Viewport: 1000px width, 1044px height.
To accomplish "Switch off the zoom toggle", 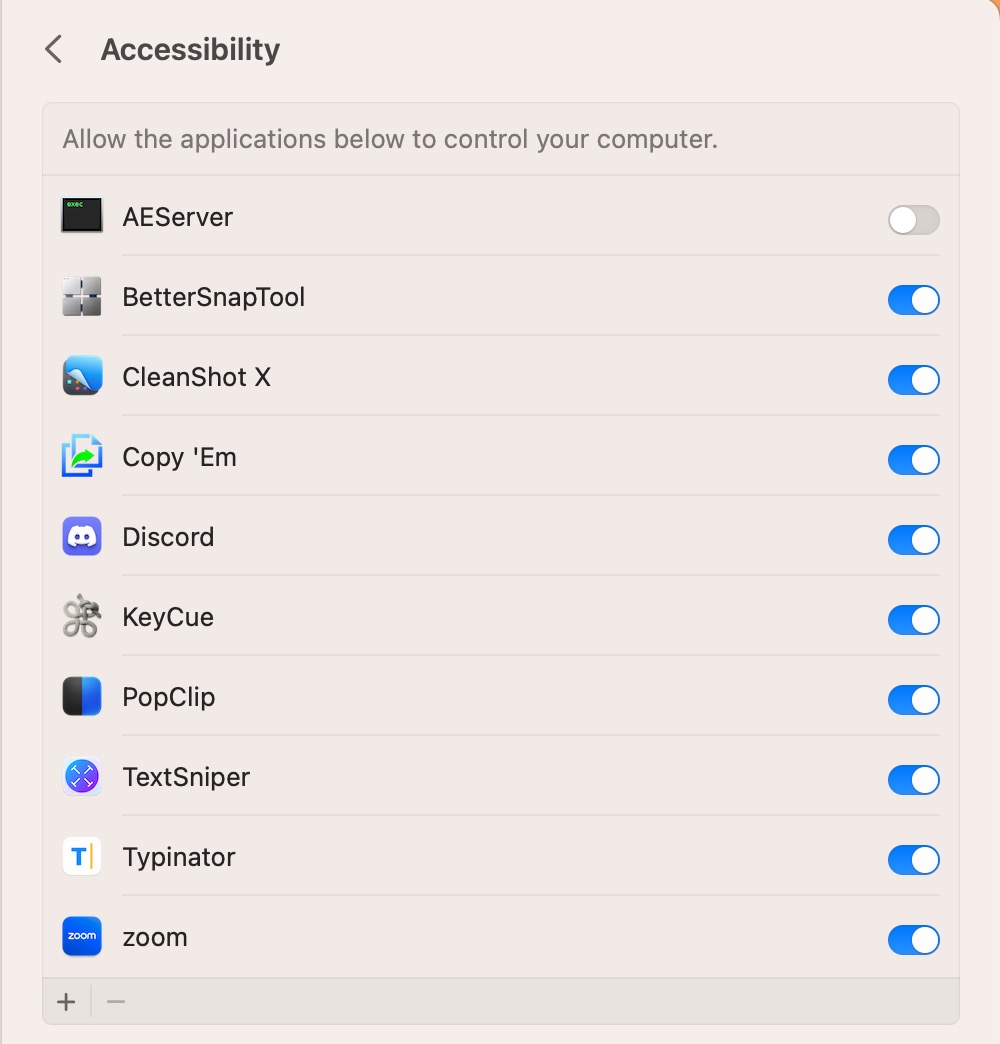I will (913, 940).
